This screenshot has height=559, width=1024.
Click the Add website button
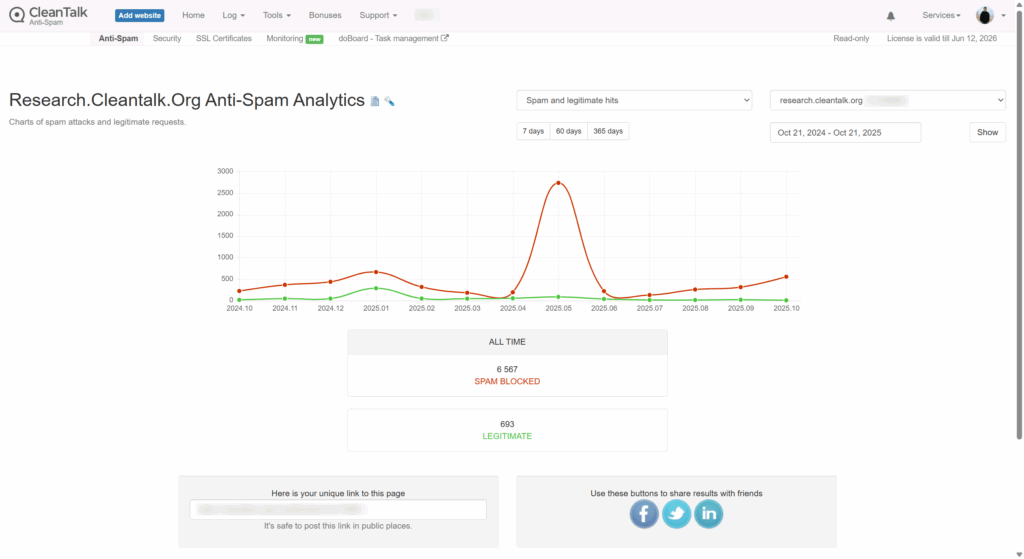pyautogui.click(x=140, y=16)
